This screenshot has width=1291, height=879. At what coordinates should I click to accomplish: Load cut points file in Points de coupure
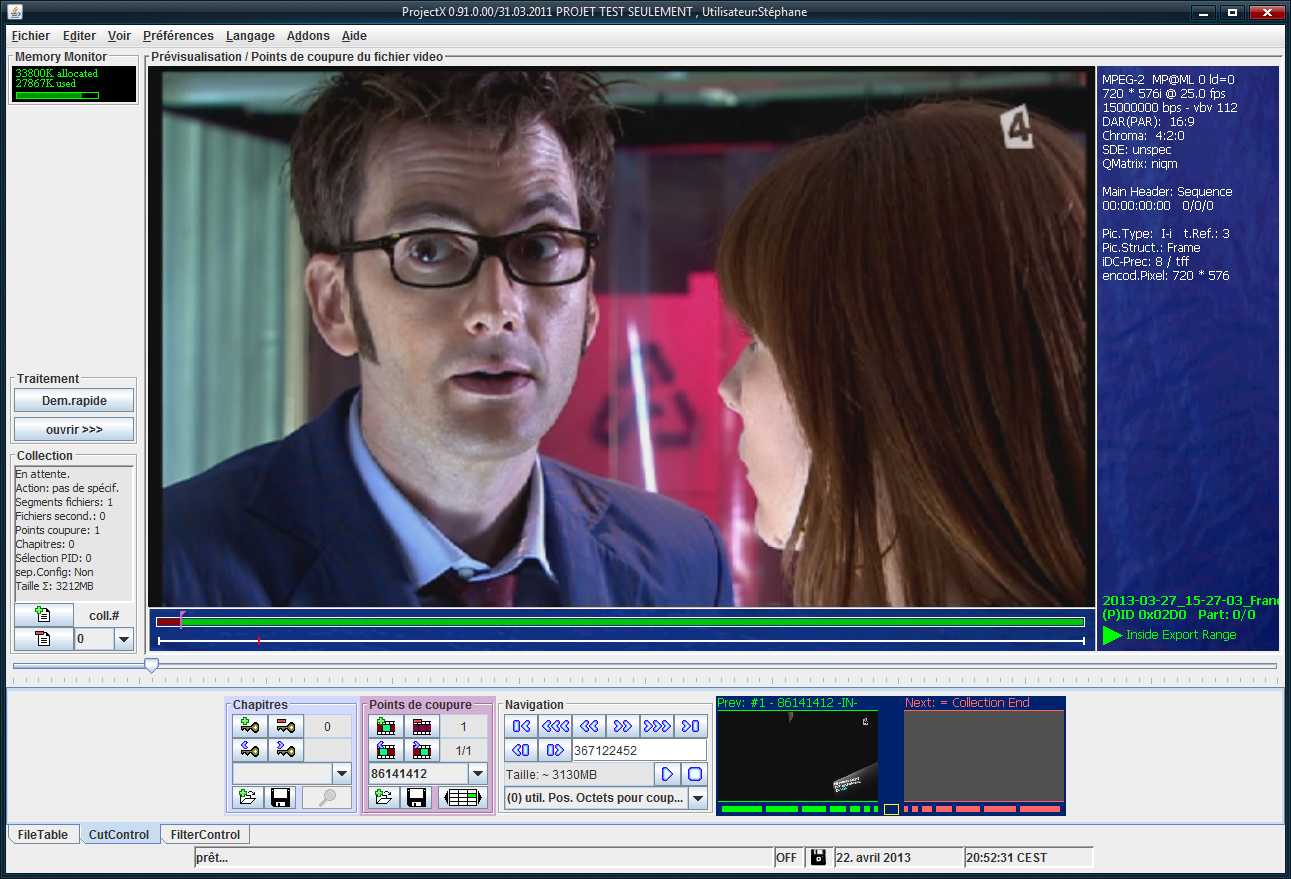[383, 797]
